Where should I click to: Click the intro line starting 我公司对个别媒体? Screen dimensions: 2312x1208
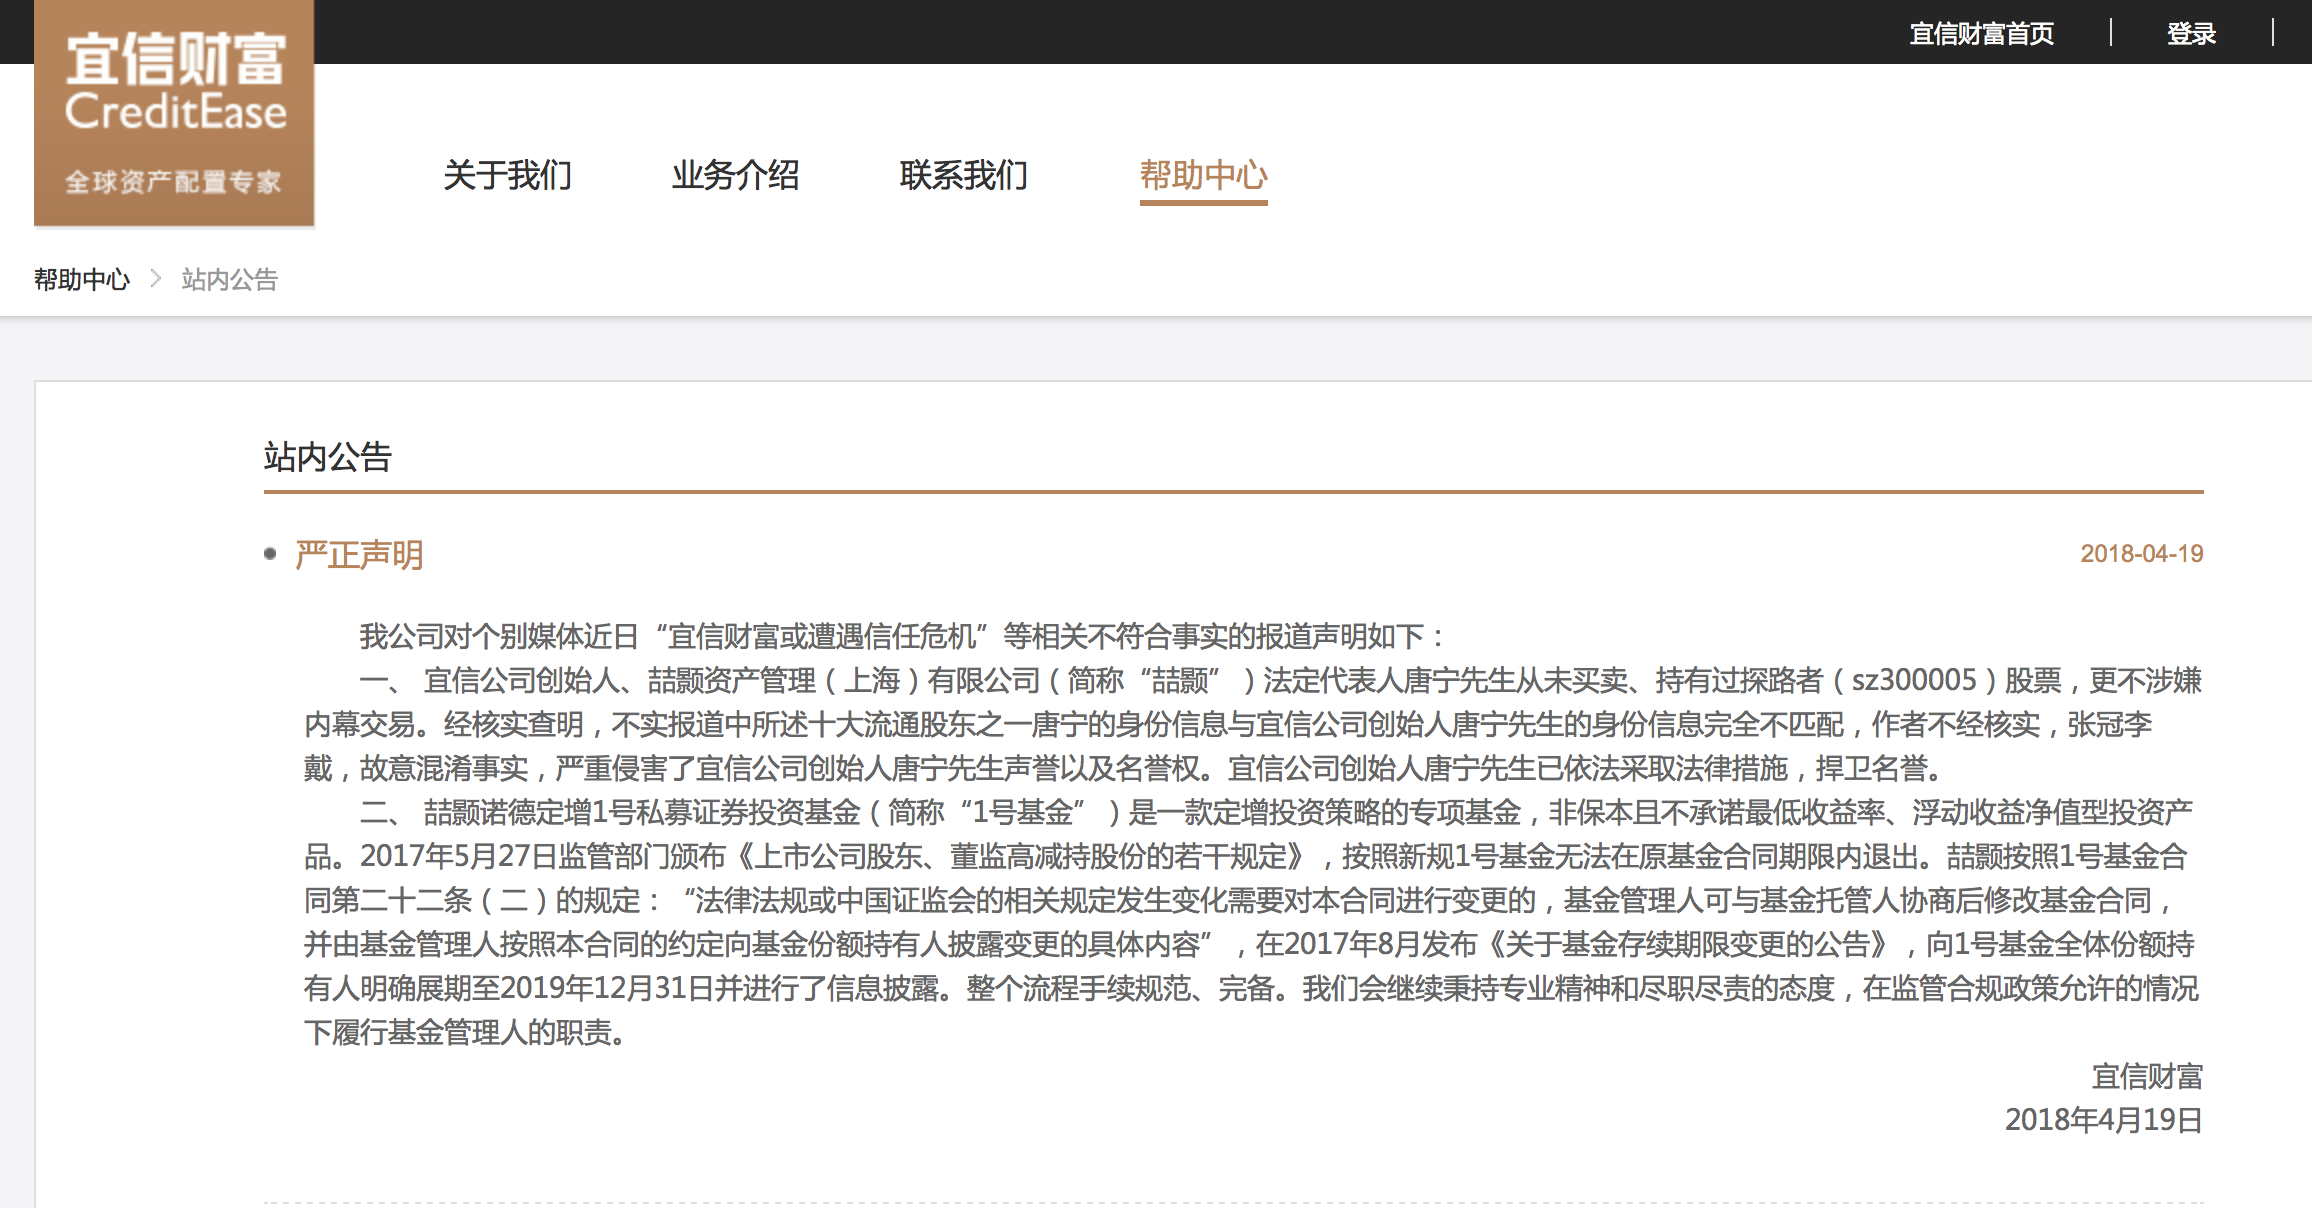pyautogui.click(x=900, y=636)
